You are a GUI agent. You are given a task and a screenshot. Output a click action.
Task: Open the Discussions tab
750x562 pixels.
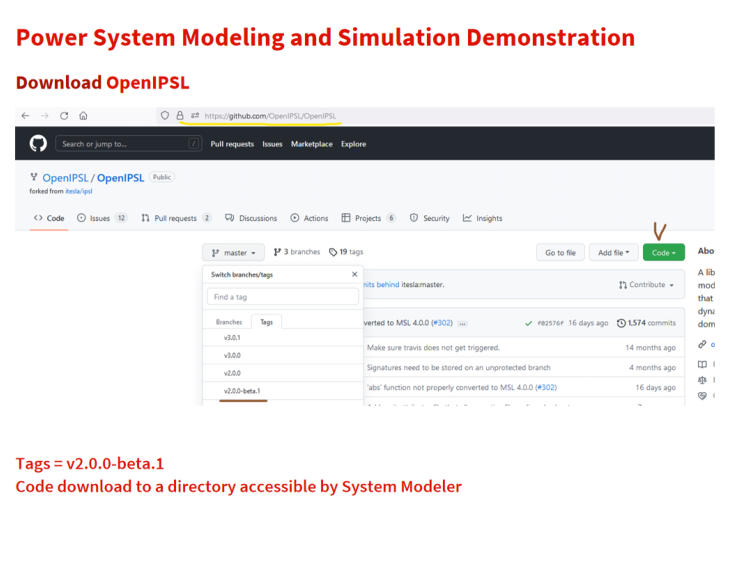pos(251,218)
